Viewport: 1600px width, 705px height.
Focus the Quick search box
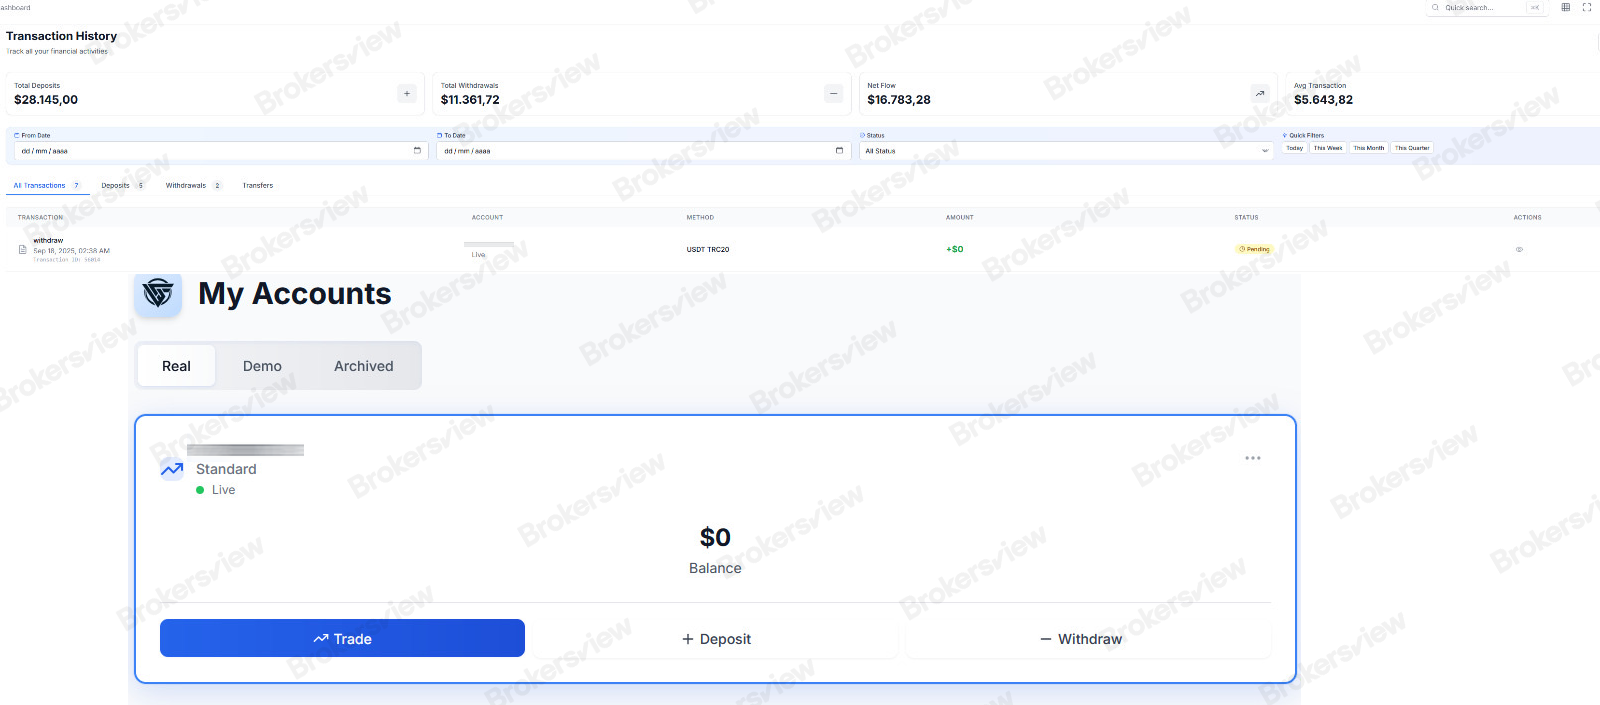click(1485, 7)
